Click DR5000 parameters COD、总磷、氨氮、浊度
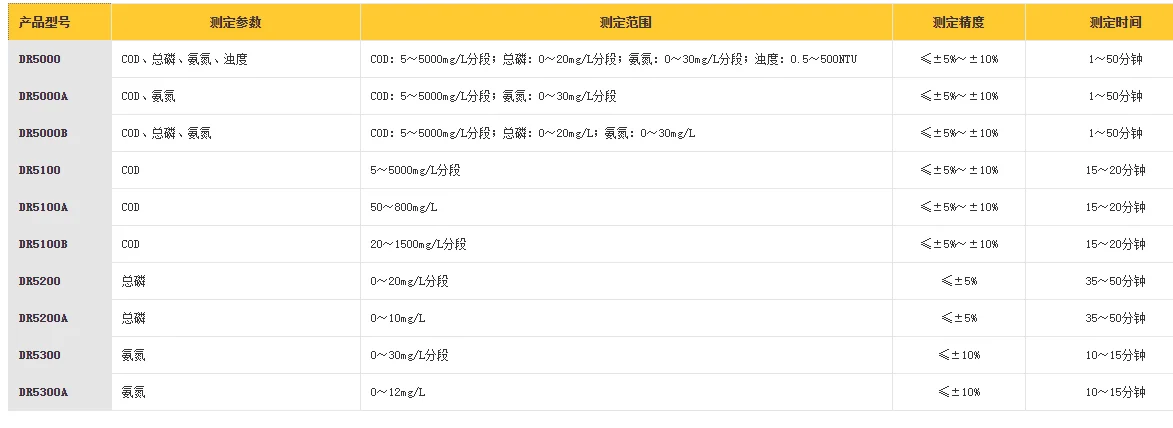This screenshot has width=1173, height=428. (184, 59)
